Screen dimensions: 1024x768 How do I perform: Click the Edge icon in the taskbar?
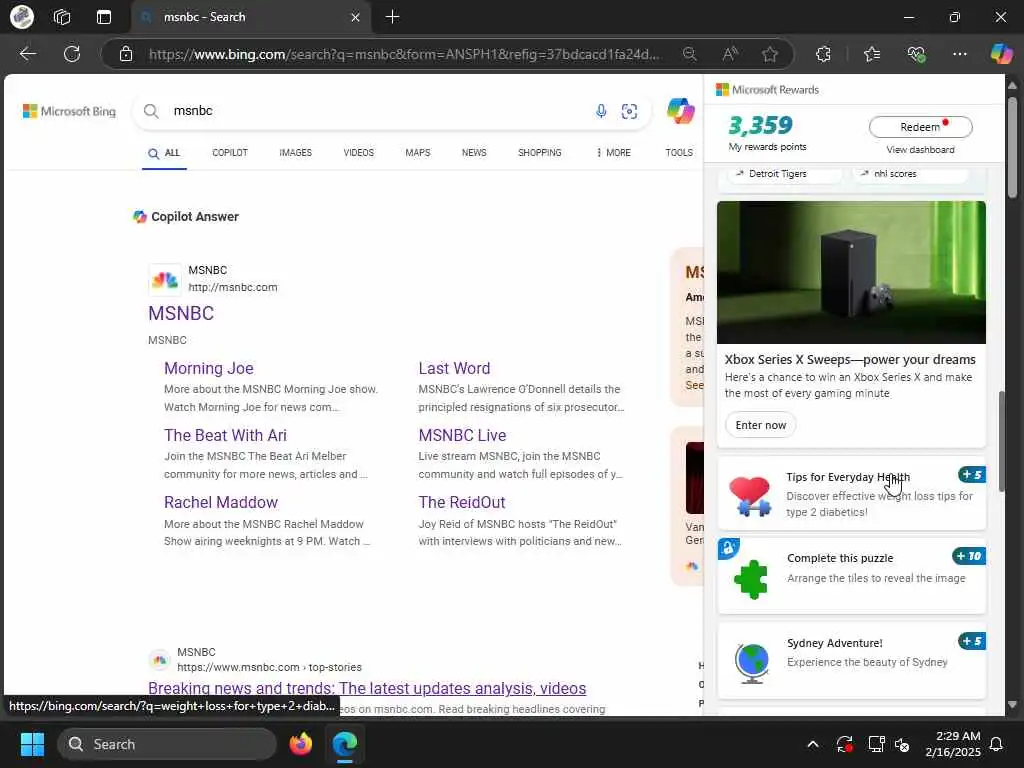pyautogui.click(x=345, y=744)
